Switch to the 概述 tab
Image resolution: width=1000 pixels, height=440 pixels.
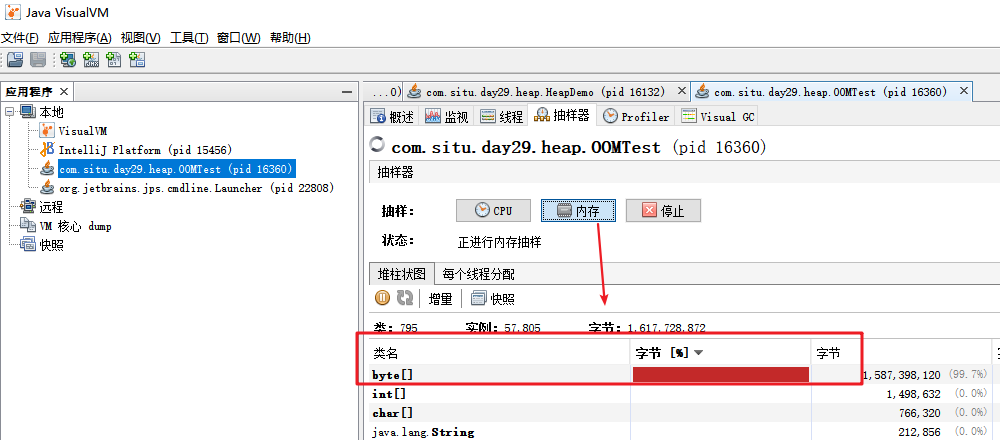[393, 117]
